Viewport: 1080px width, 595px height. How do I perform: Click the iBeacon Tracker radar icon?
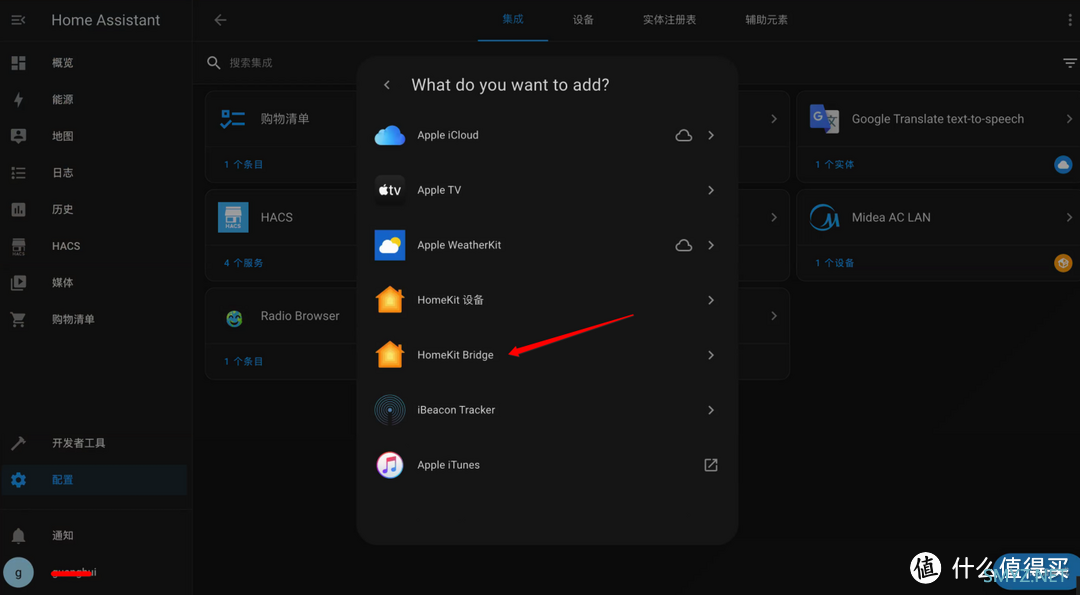[x=390, y=410]
